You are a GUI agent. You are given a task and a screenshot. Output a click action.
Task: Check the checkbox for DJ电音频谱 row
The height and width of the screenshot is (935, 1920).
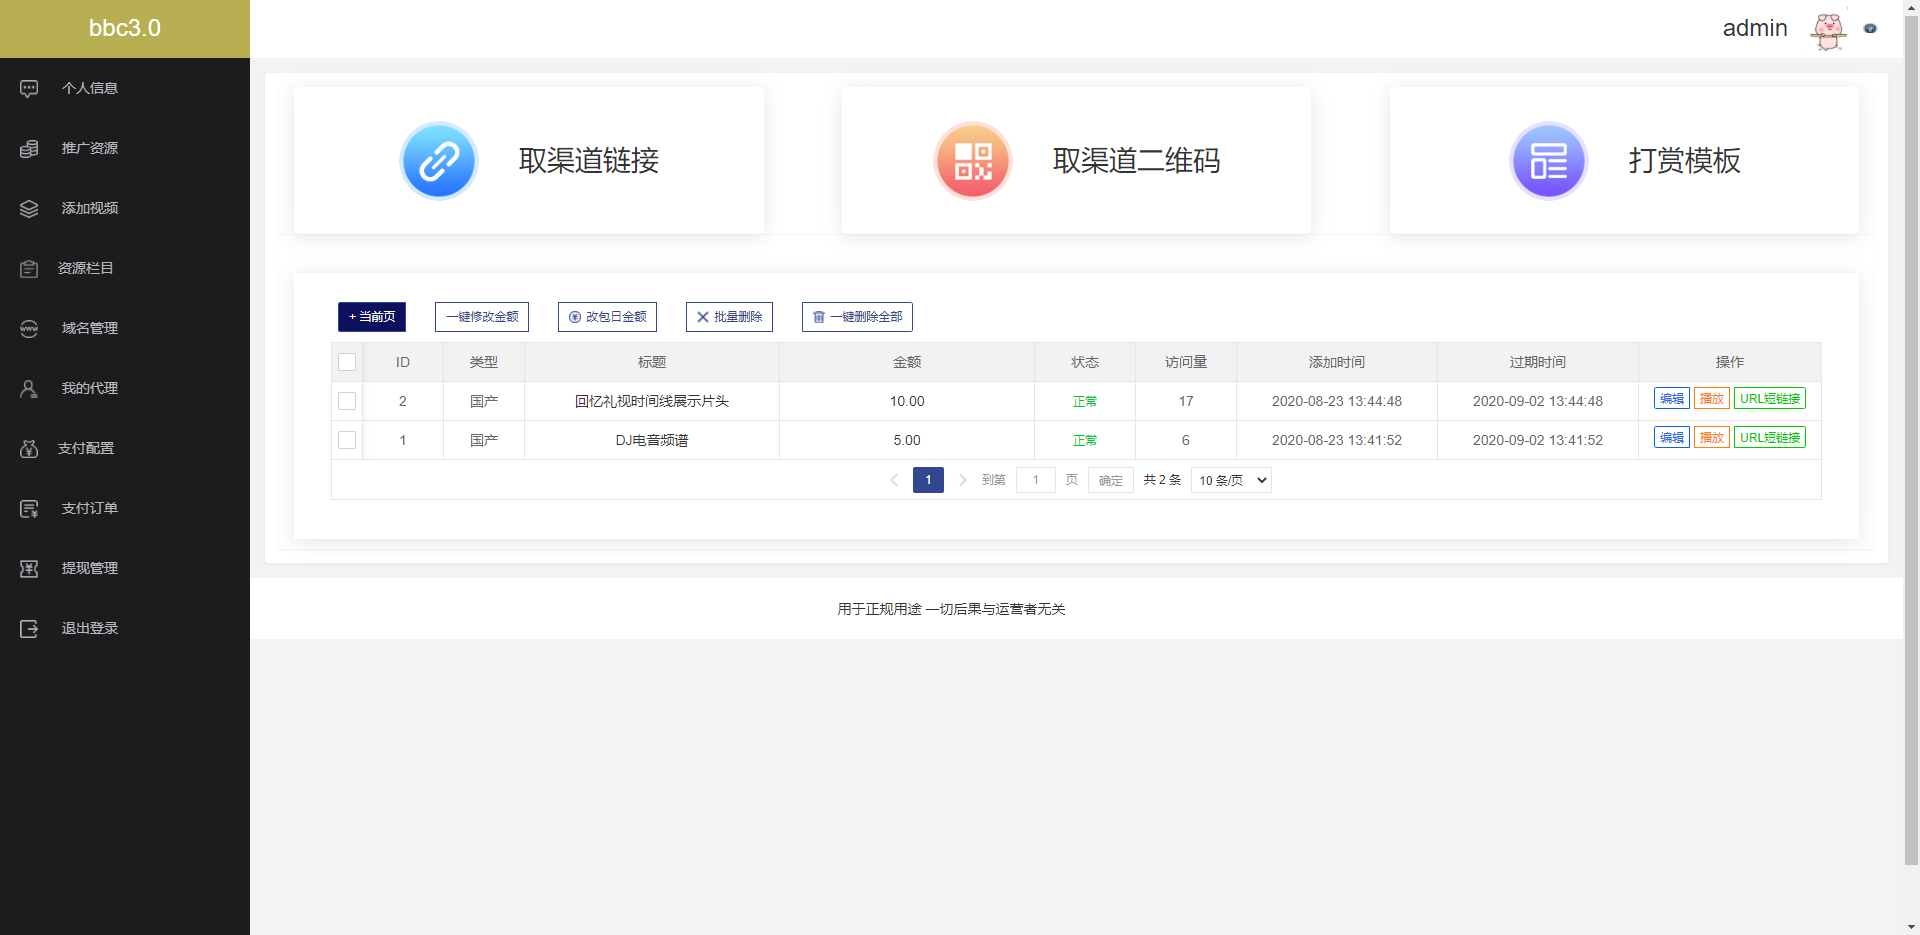(x=347, y=440)
